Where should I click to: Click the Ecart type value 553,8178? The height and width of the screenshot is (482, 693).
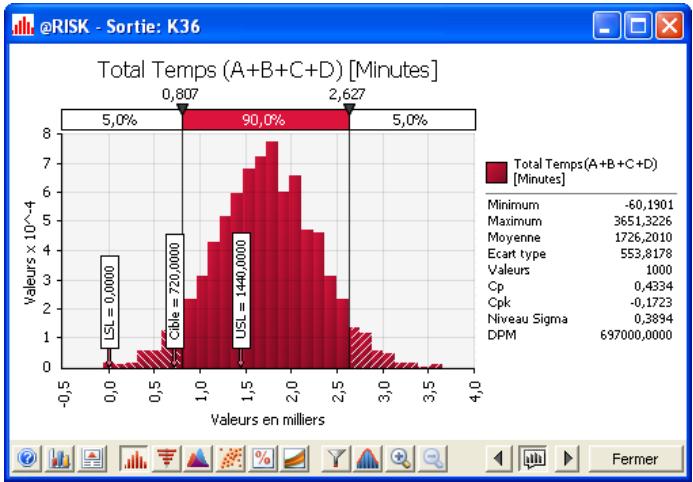(646, 254)
